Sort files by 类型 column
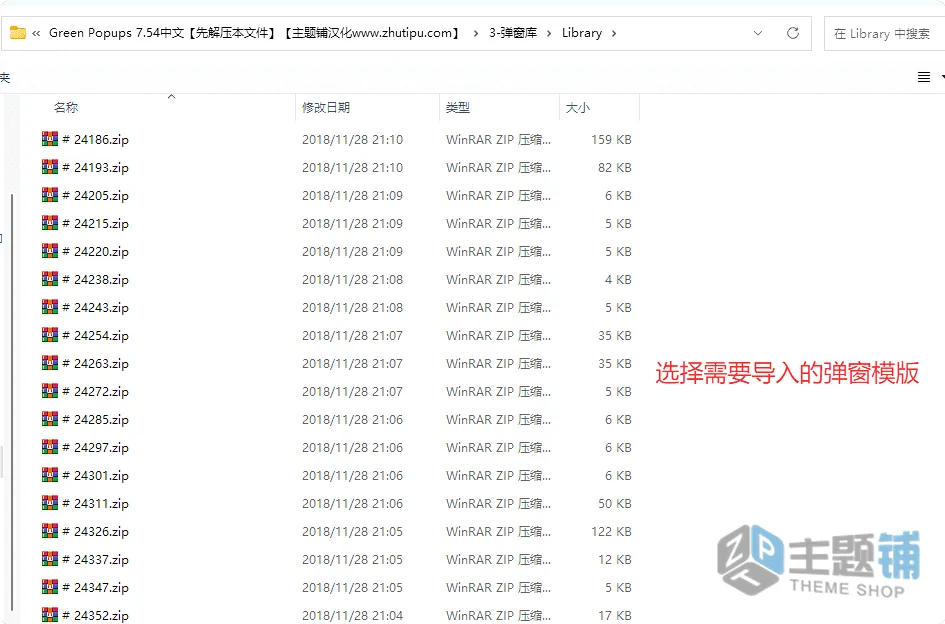The image size is (945, 624). point(457,107)
